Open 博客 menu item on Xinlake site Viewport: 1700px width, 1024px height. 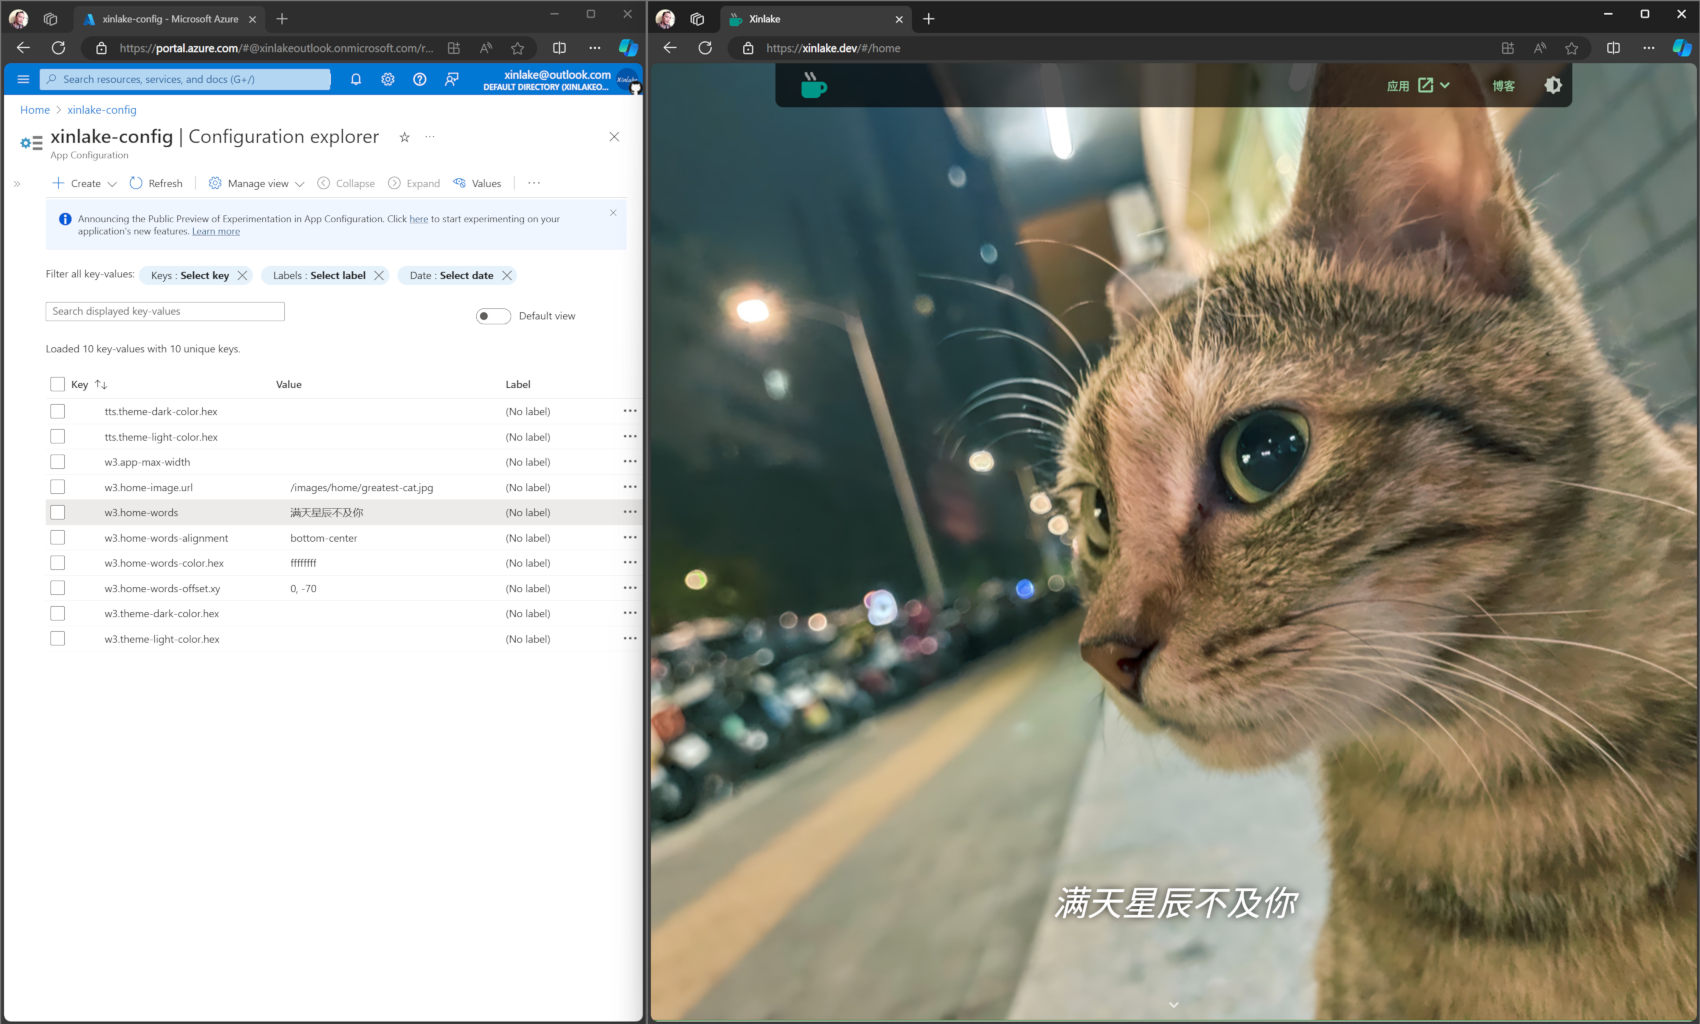(x=1503, y=86)
